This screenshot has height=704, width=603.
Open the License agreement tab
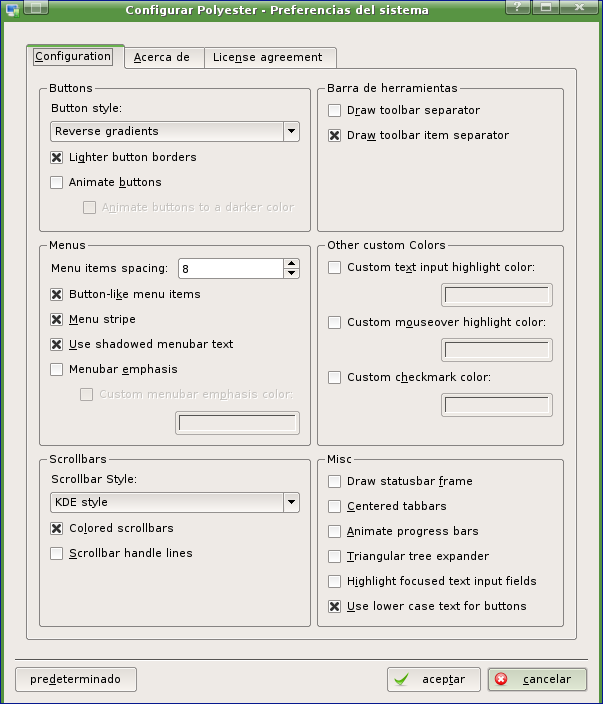[x=270, y=57]
